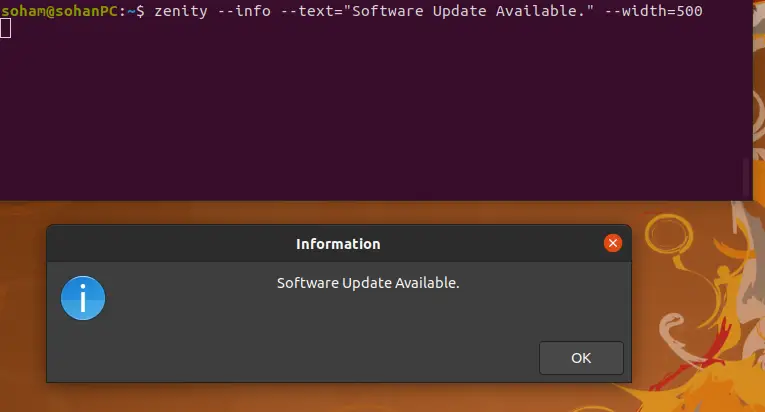Click the terminal's vertical scrollbar
This screenshot has width=765, height=412.
coord(746,177)
